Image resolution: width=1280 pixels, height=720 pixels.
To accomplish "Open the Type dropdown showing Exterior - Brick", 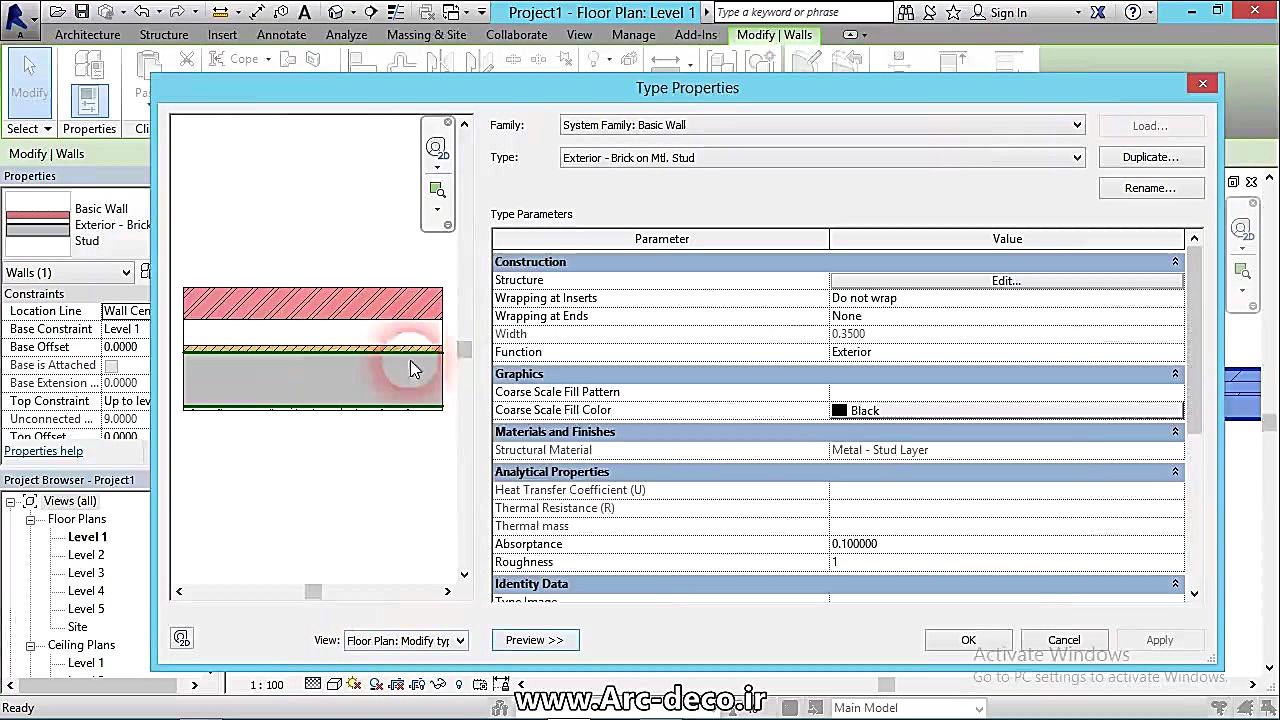I will pyautogui.click(x=822, y=157).
